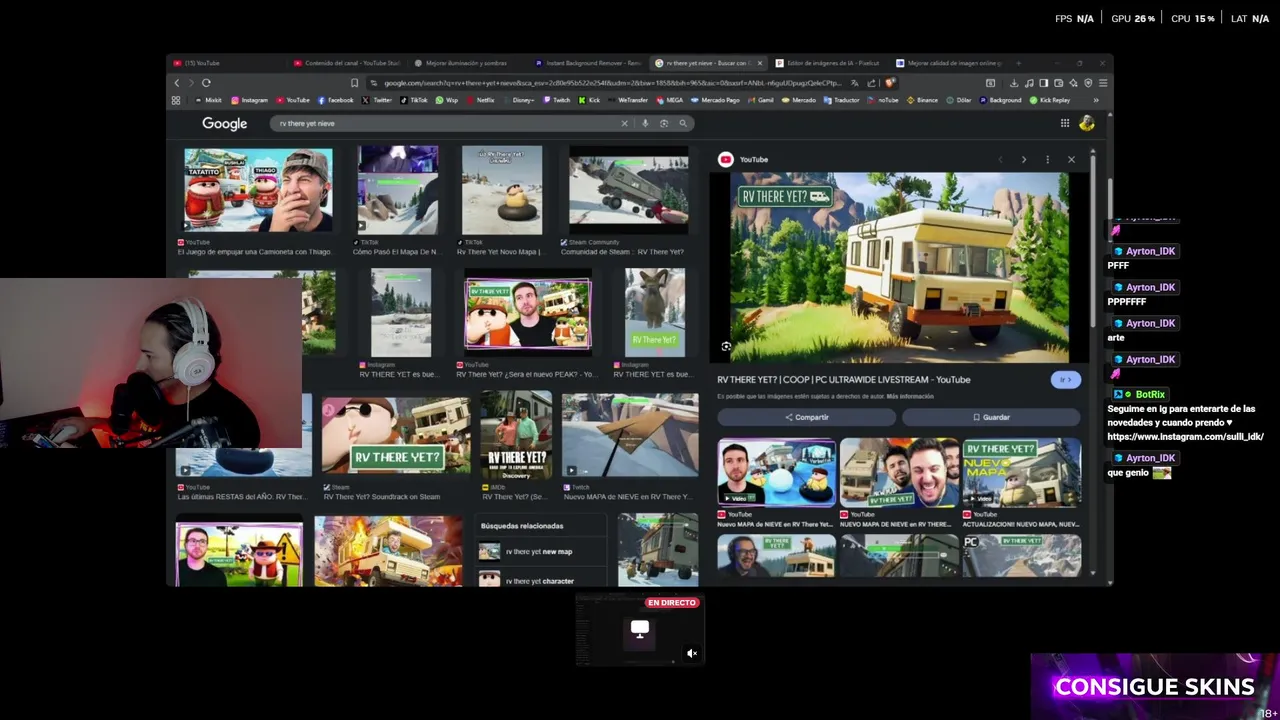The image size is (1280, 720).
Task: Open the Kick bookmark
Action: click(x=588, y=100)
